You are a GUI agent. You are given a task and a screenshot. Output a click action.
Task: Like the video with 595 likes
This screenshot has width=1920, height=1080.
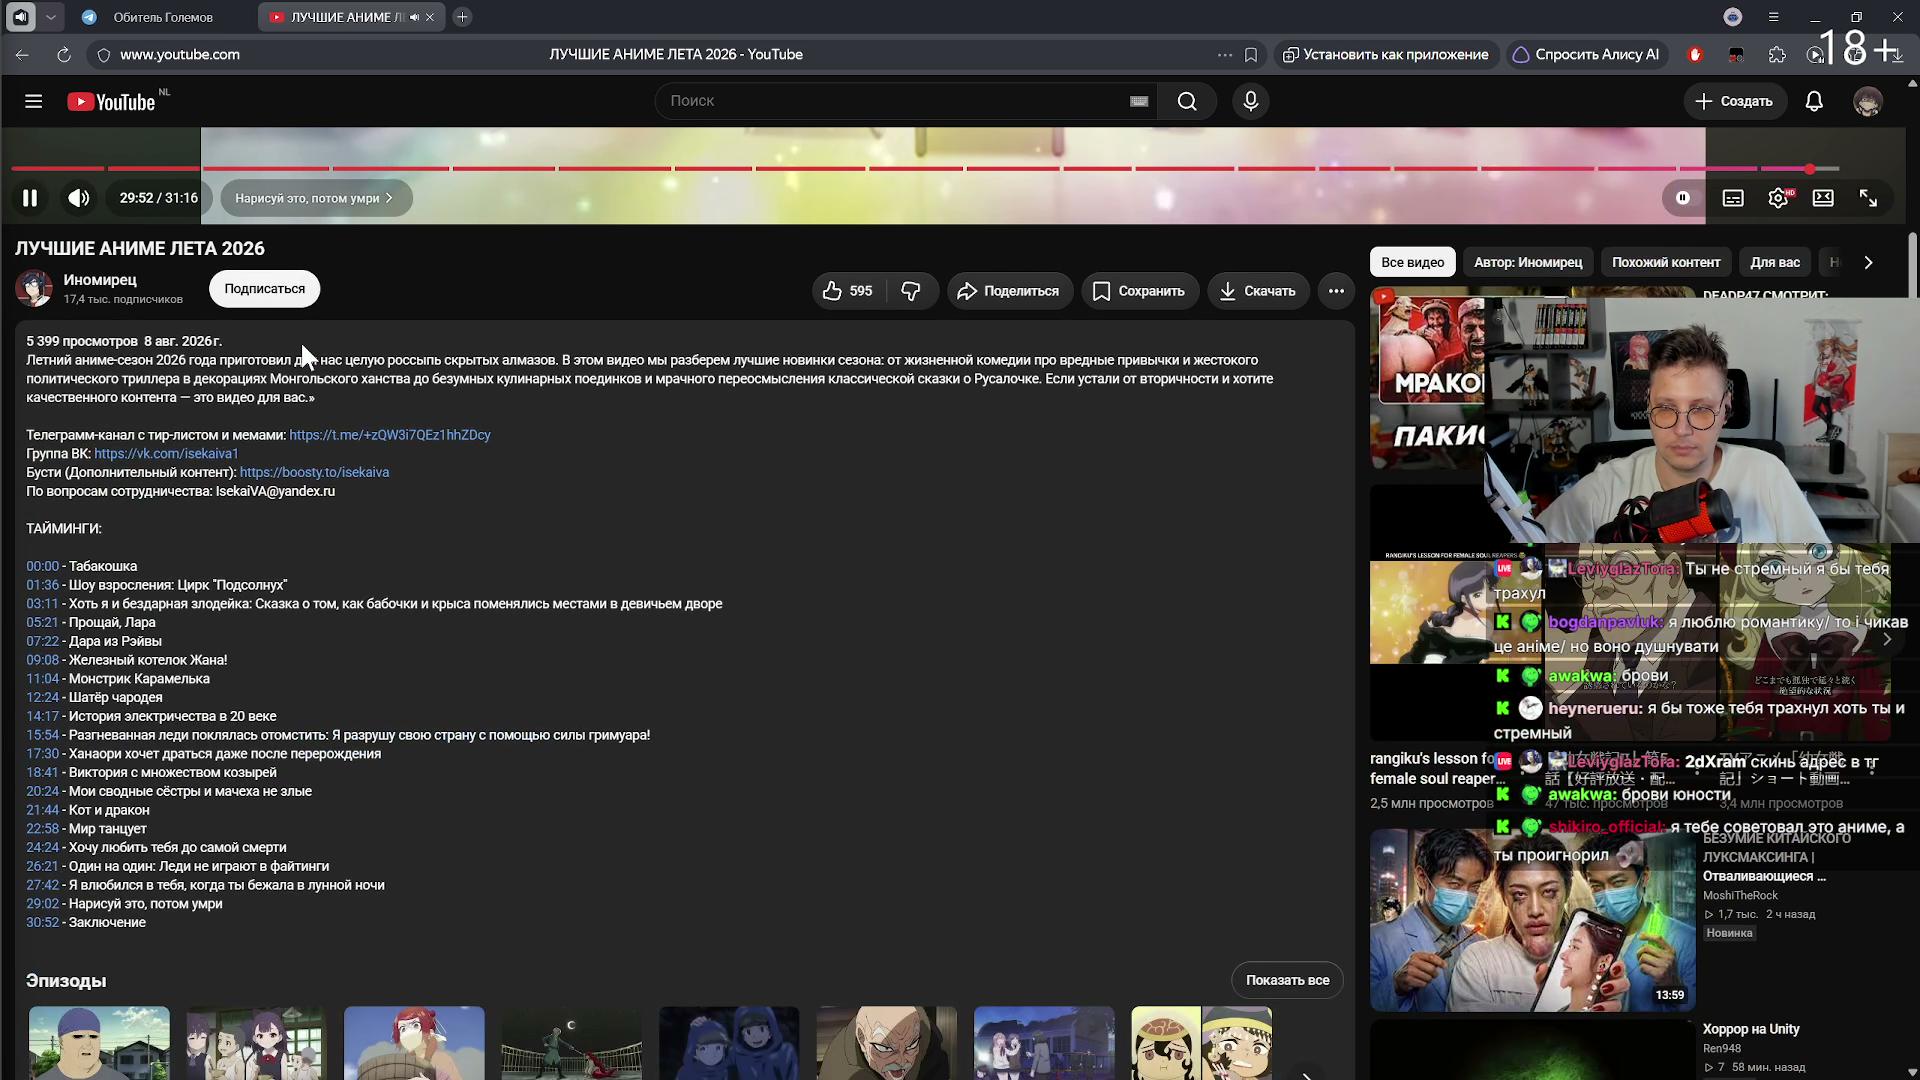pos(847,291)
